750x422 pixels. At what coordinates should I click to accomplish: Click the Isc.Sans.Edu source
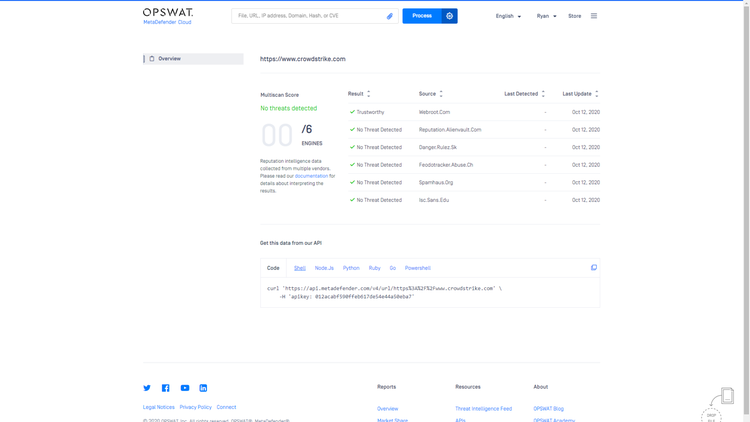[x=434, y=200]
